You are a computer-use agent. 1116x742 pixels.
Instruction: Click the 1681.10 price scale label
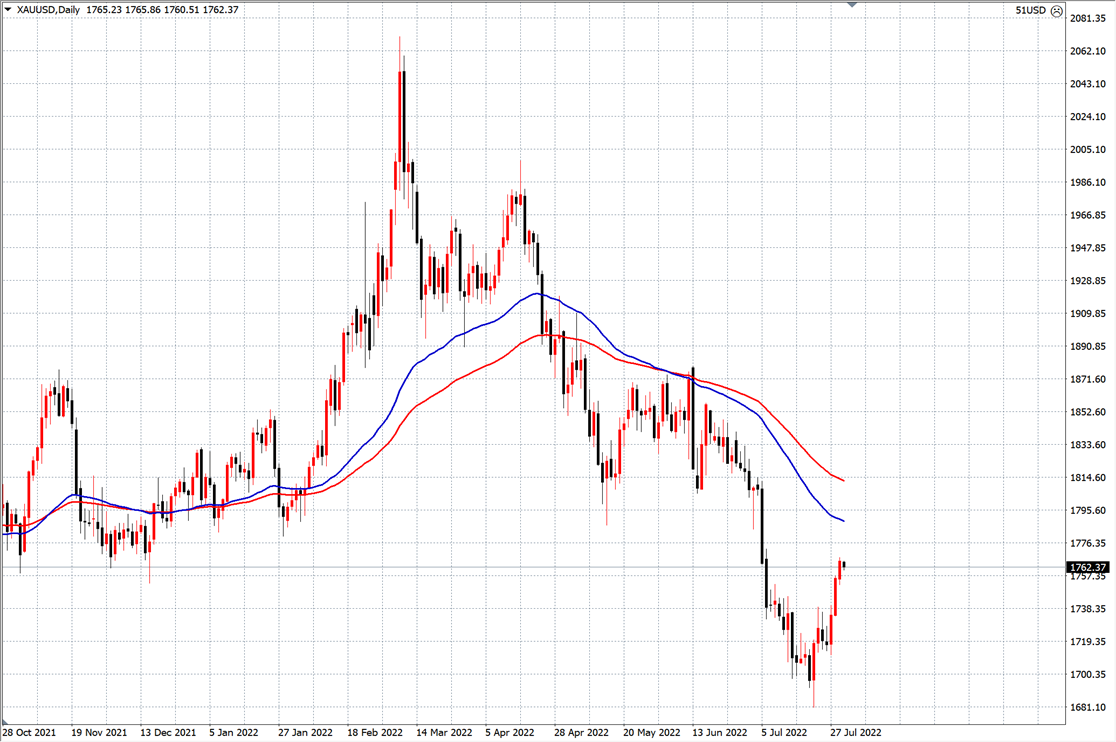1088,707
